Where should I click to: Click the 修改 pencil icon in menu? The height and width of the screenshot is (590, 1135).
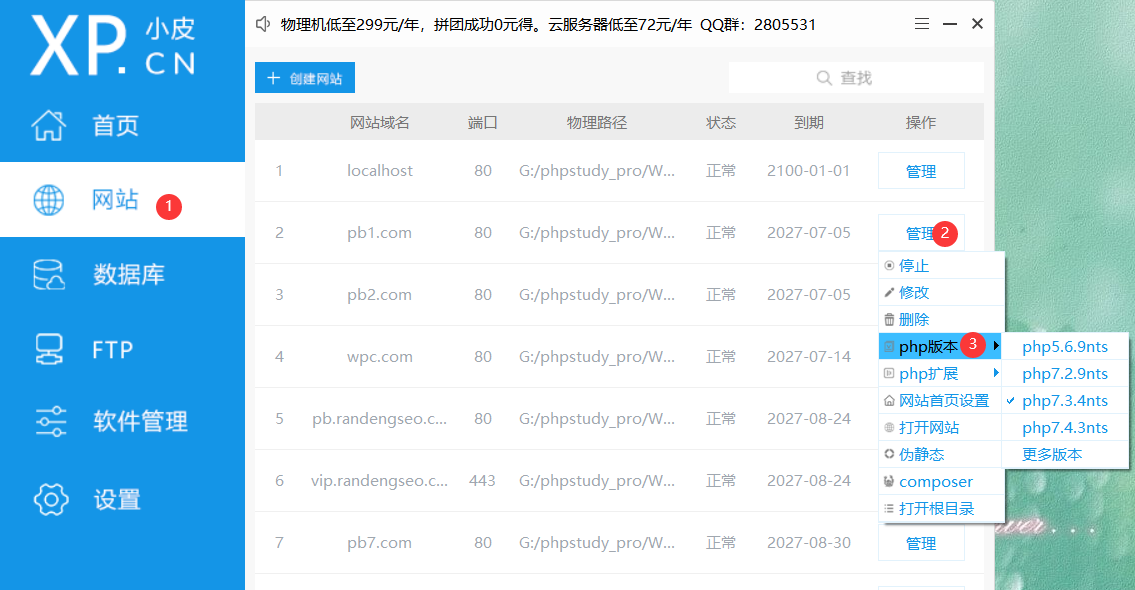coord(889,292)
